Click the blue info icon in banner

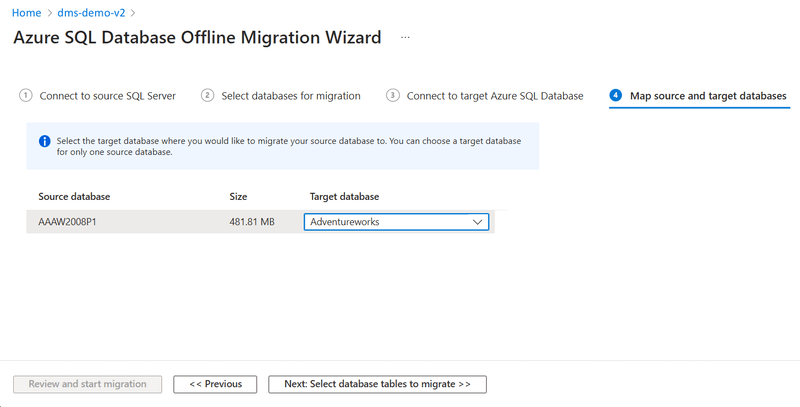(x=45, y=141)
